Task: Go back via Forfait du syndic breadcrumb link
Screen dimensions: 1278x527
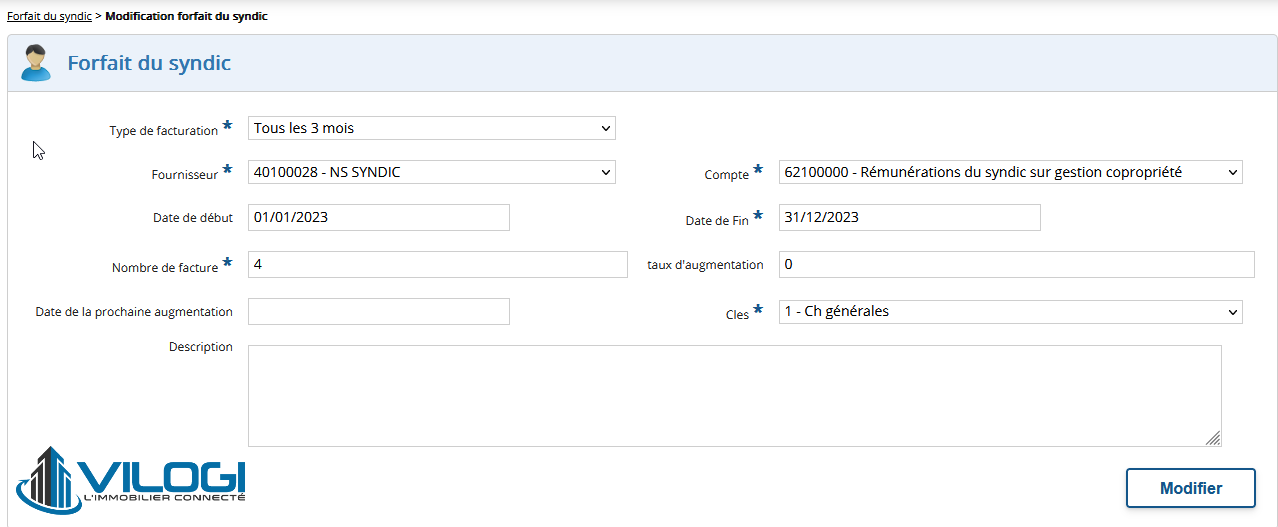Action: click(49, 16)
